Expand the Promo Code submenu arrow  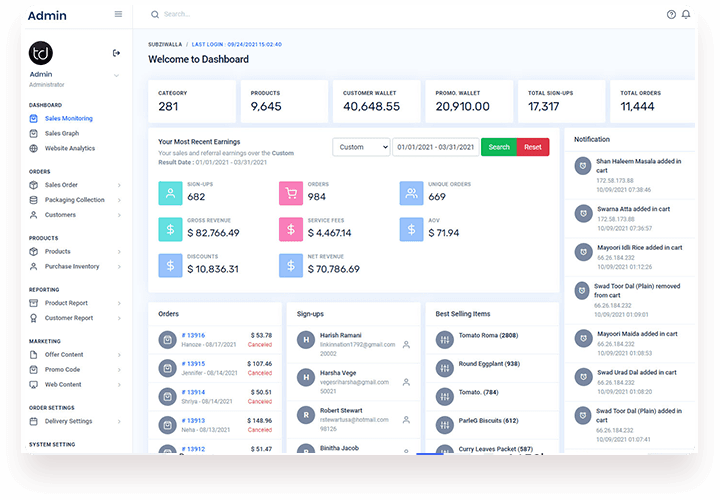pyautogui.click(x=119, y=370)
